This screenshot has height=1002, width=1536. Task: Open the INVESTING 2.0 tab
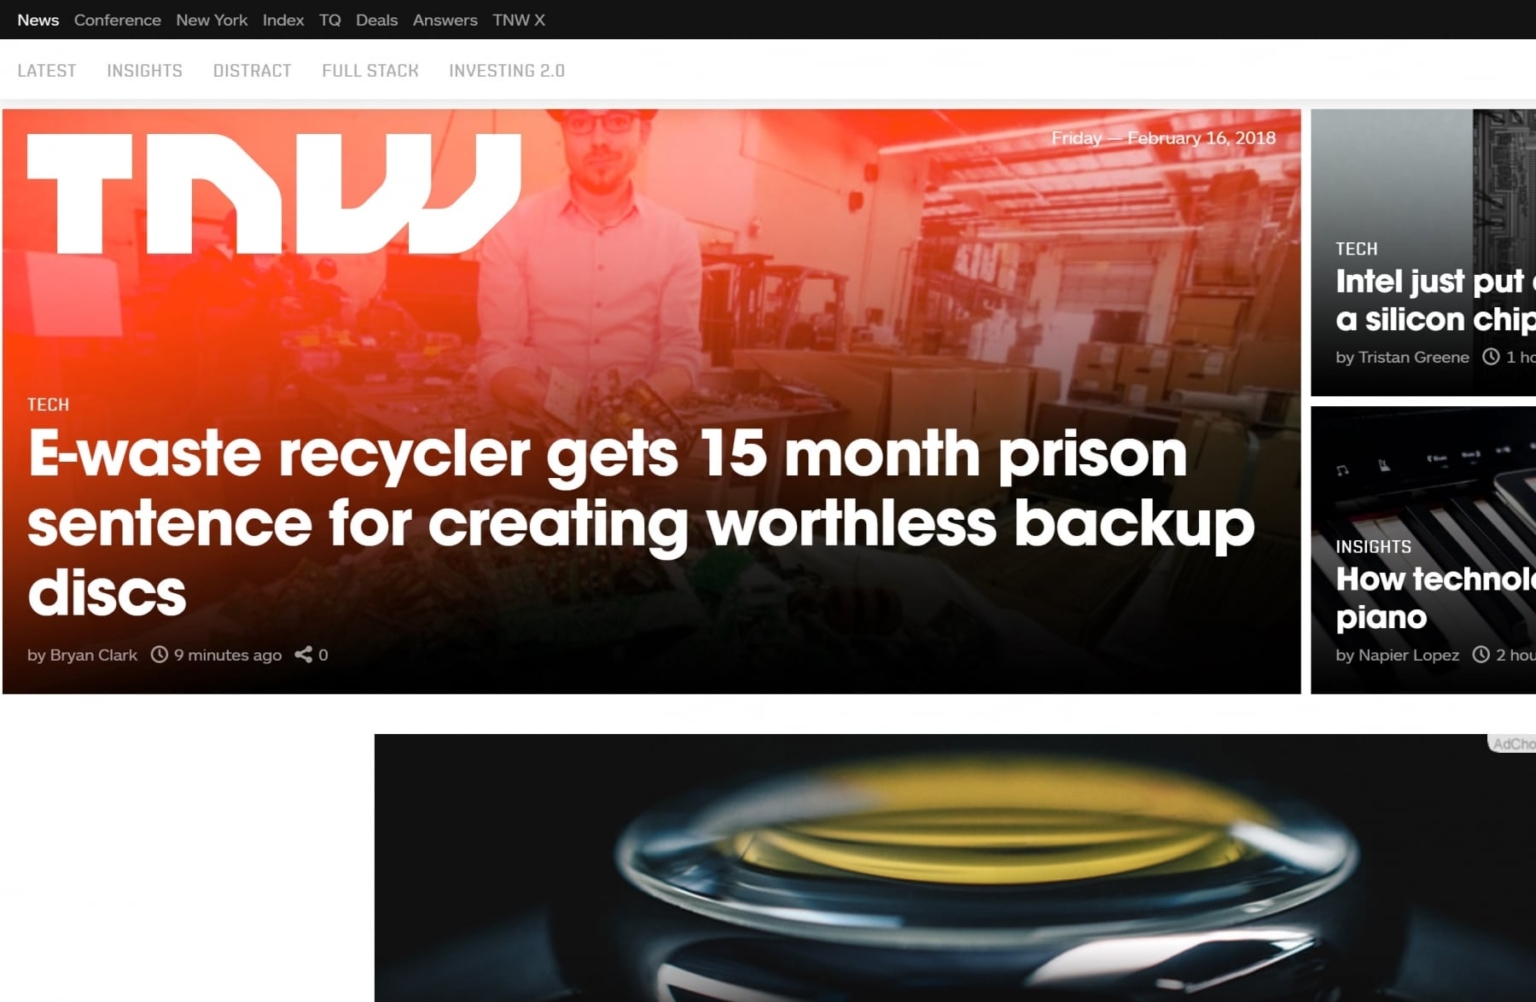click(507, 71)
